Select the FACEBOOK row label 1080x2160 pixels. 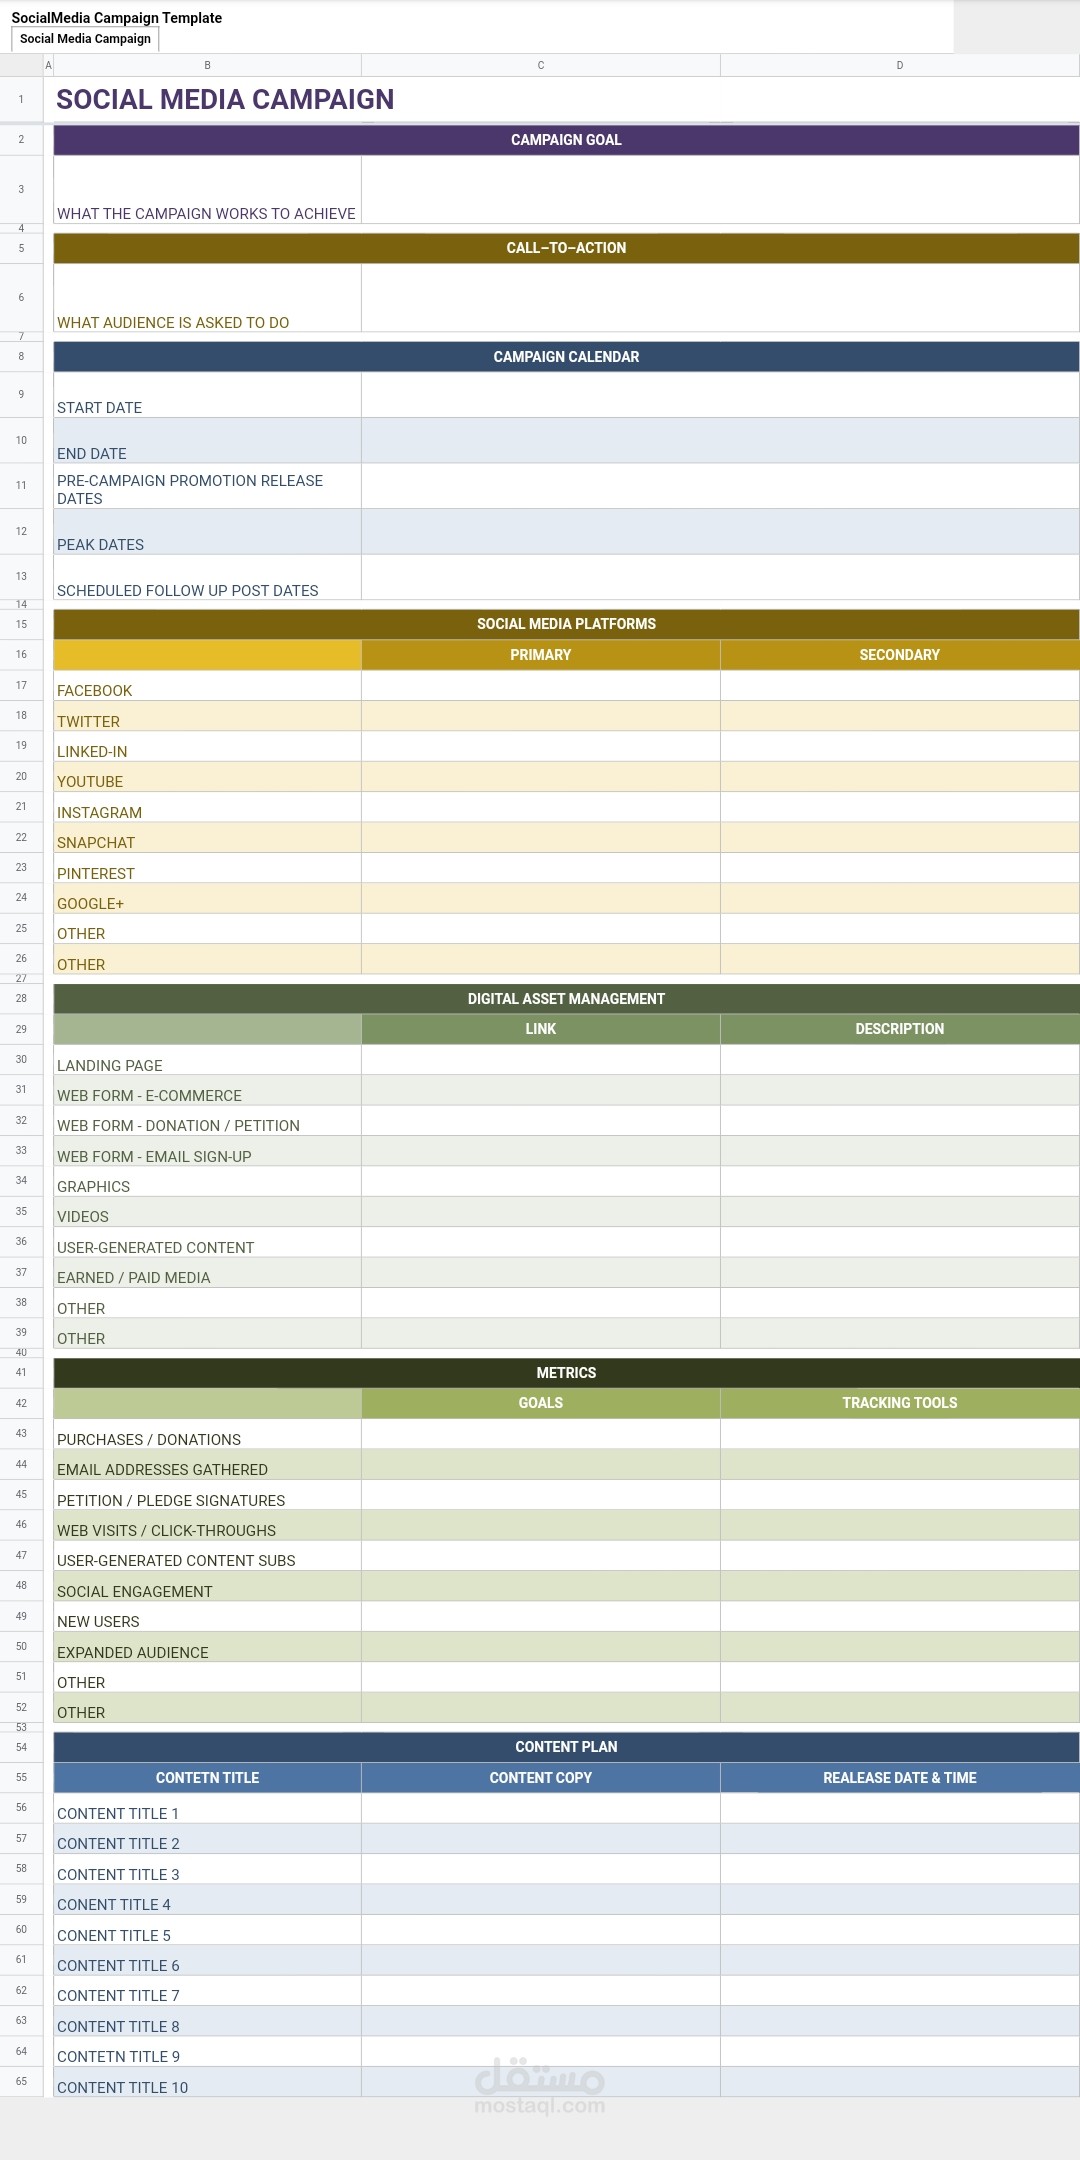[x=207, y=685]
